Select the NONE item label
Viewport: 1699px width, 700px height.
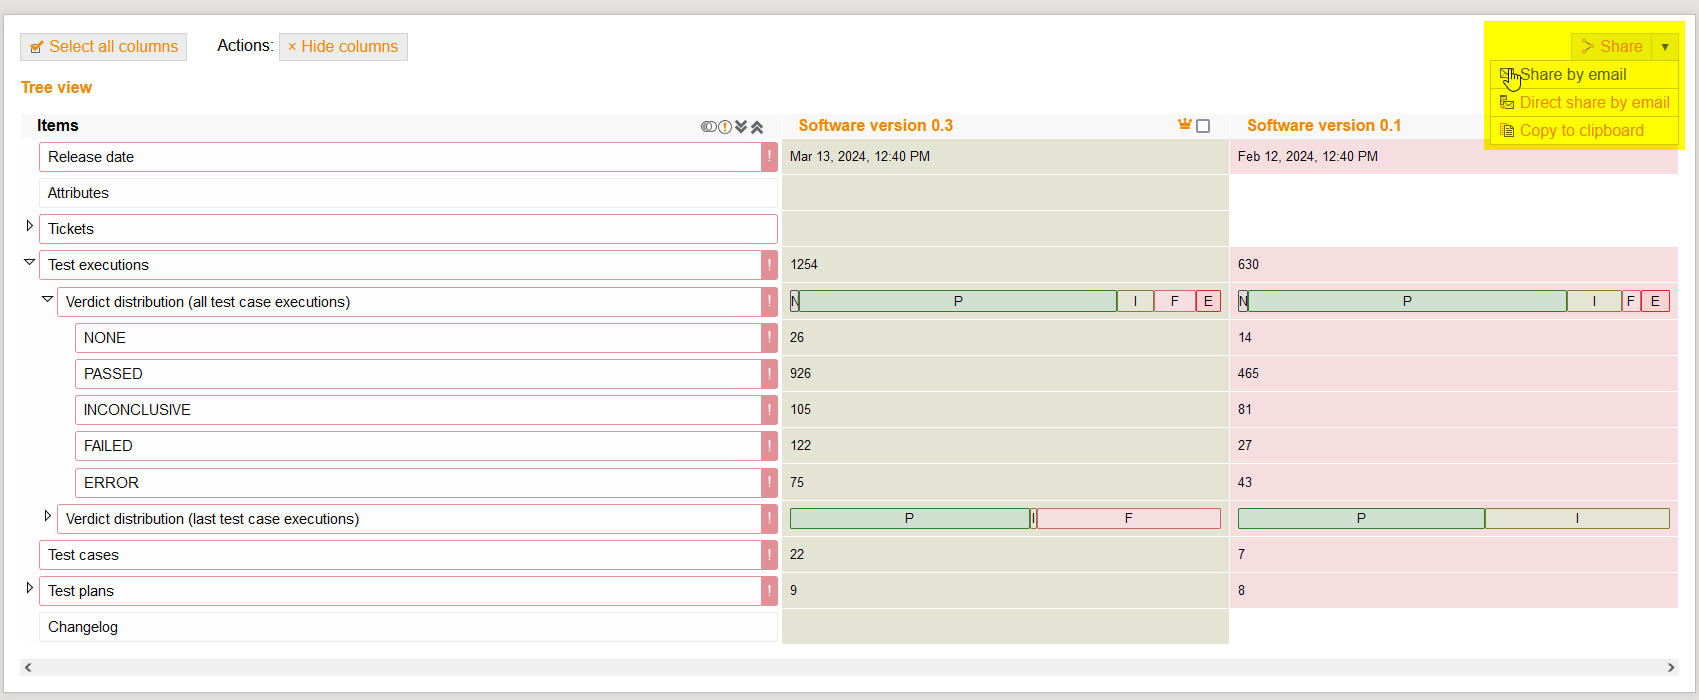click(x=105, y=338)
